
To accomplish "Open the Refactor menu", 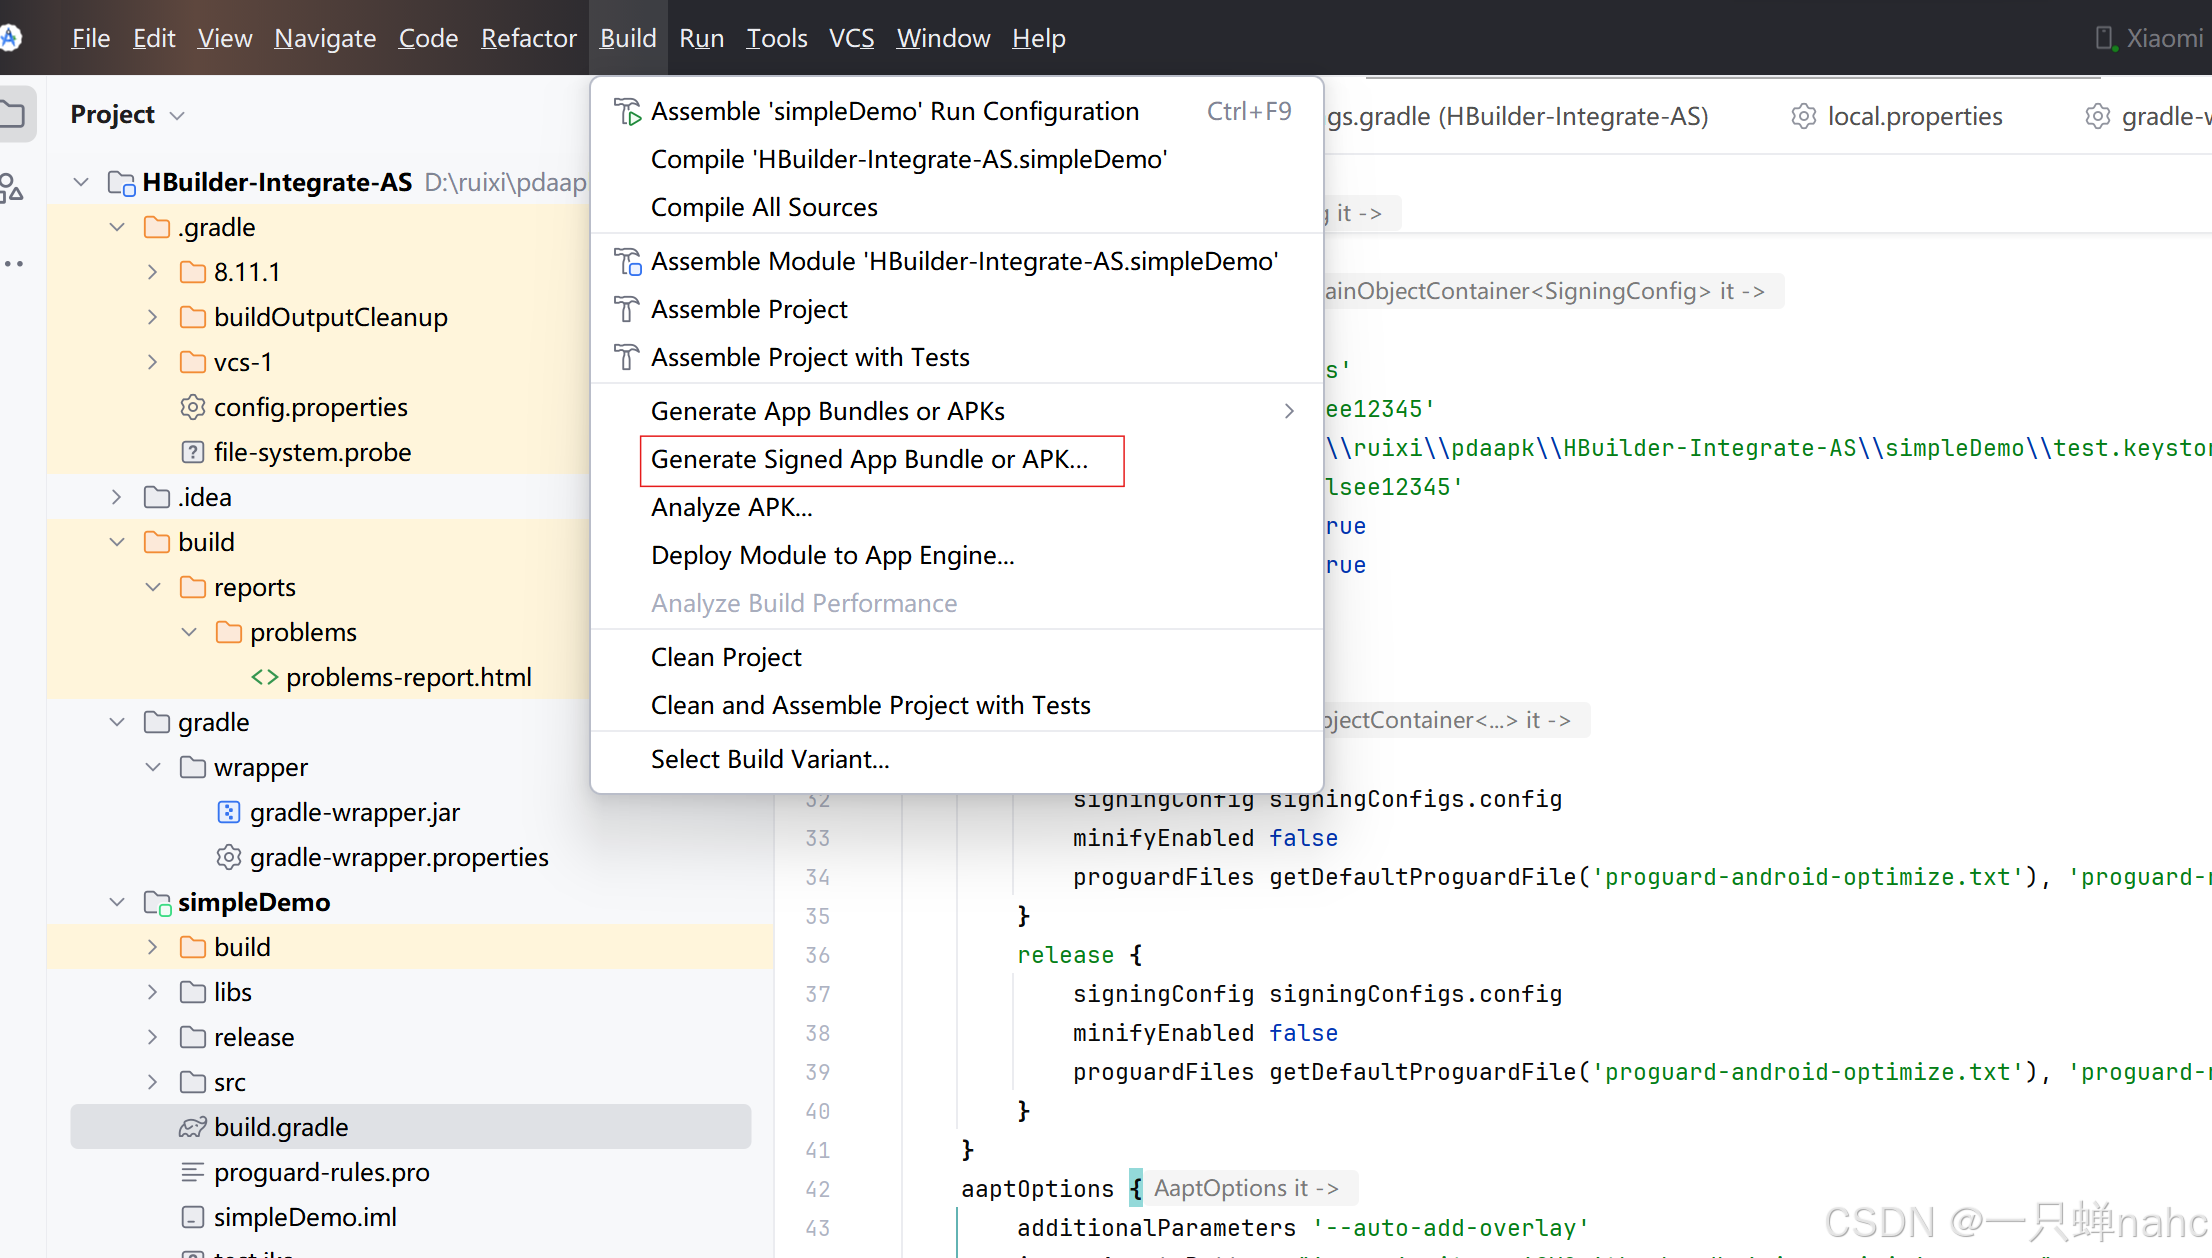I will pyautogui.click(x=528, y=38).
